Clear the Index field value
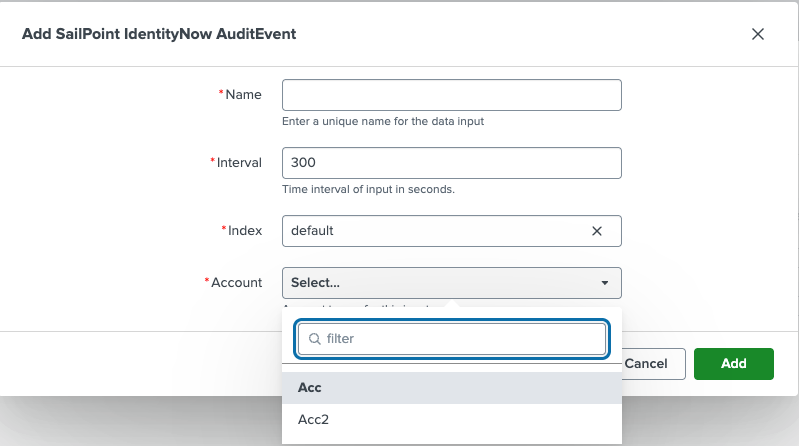 coord(597,231)
